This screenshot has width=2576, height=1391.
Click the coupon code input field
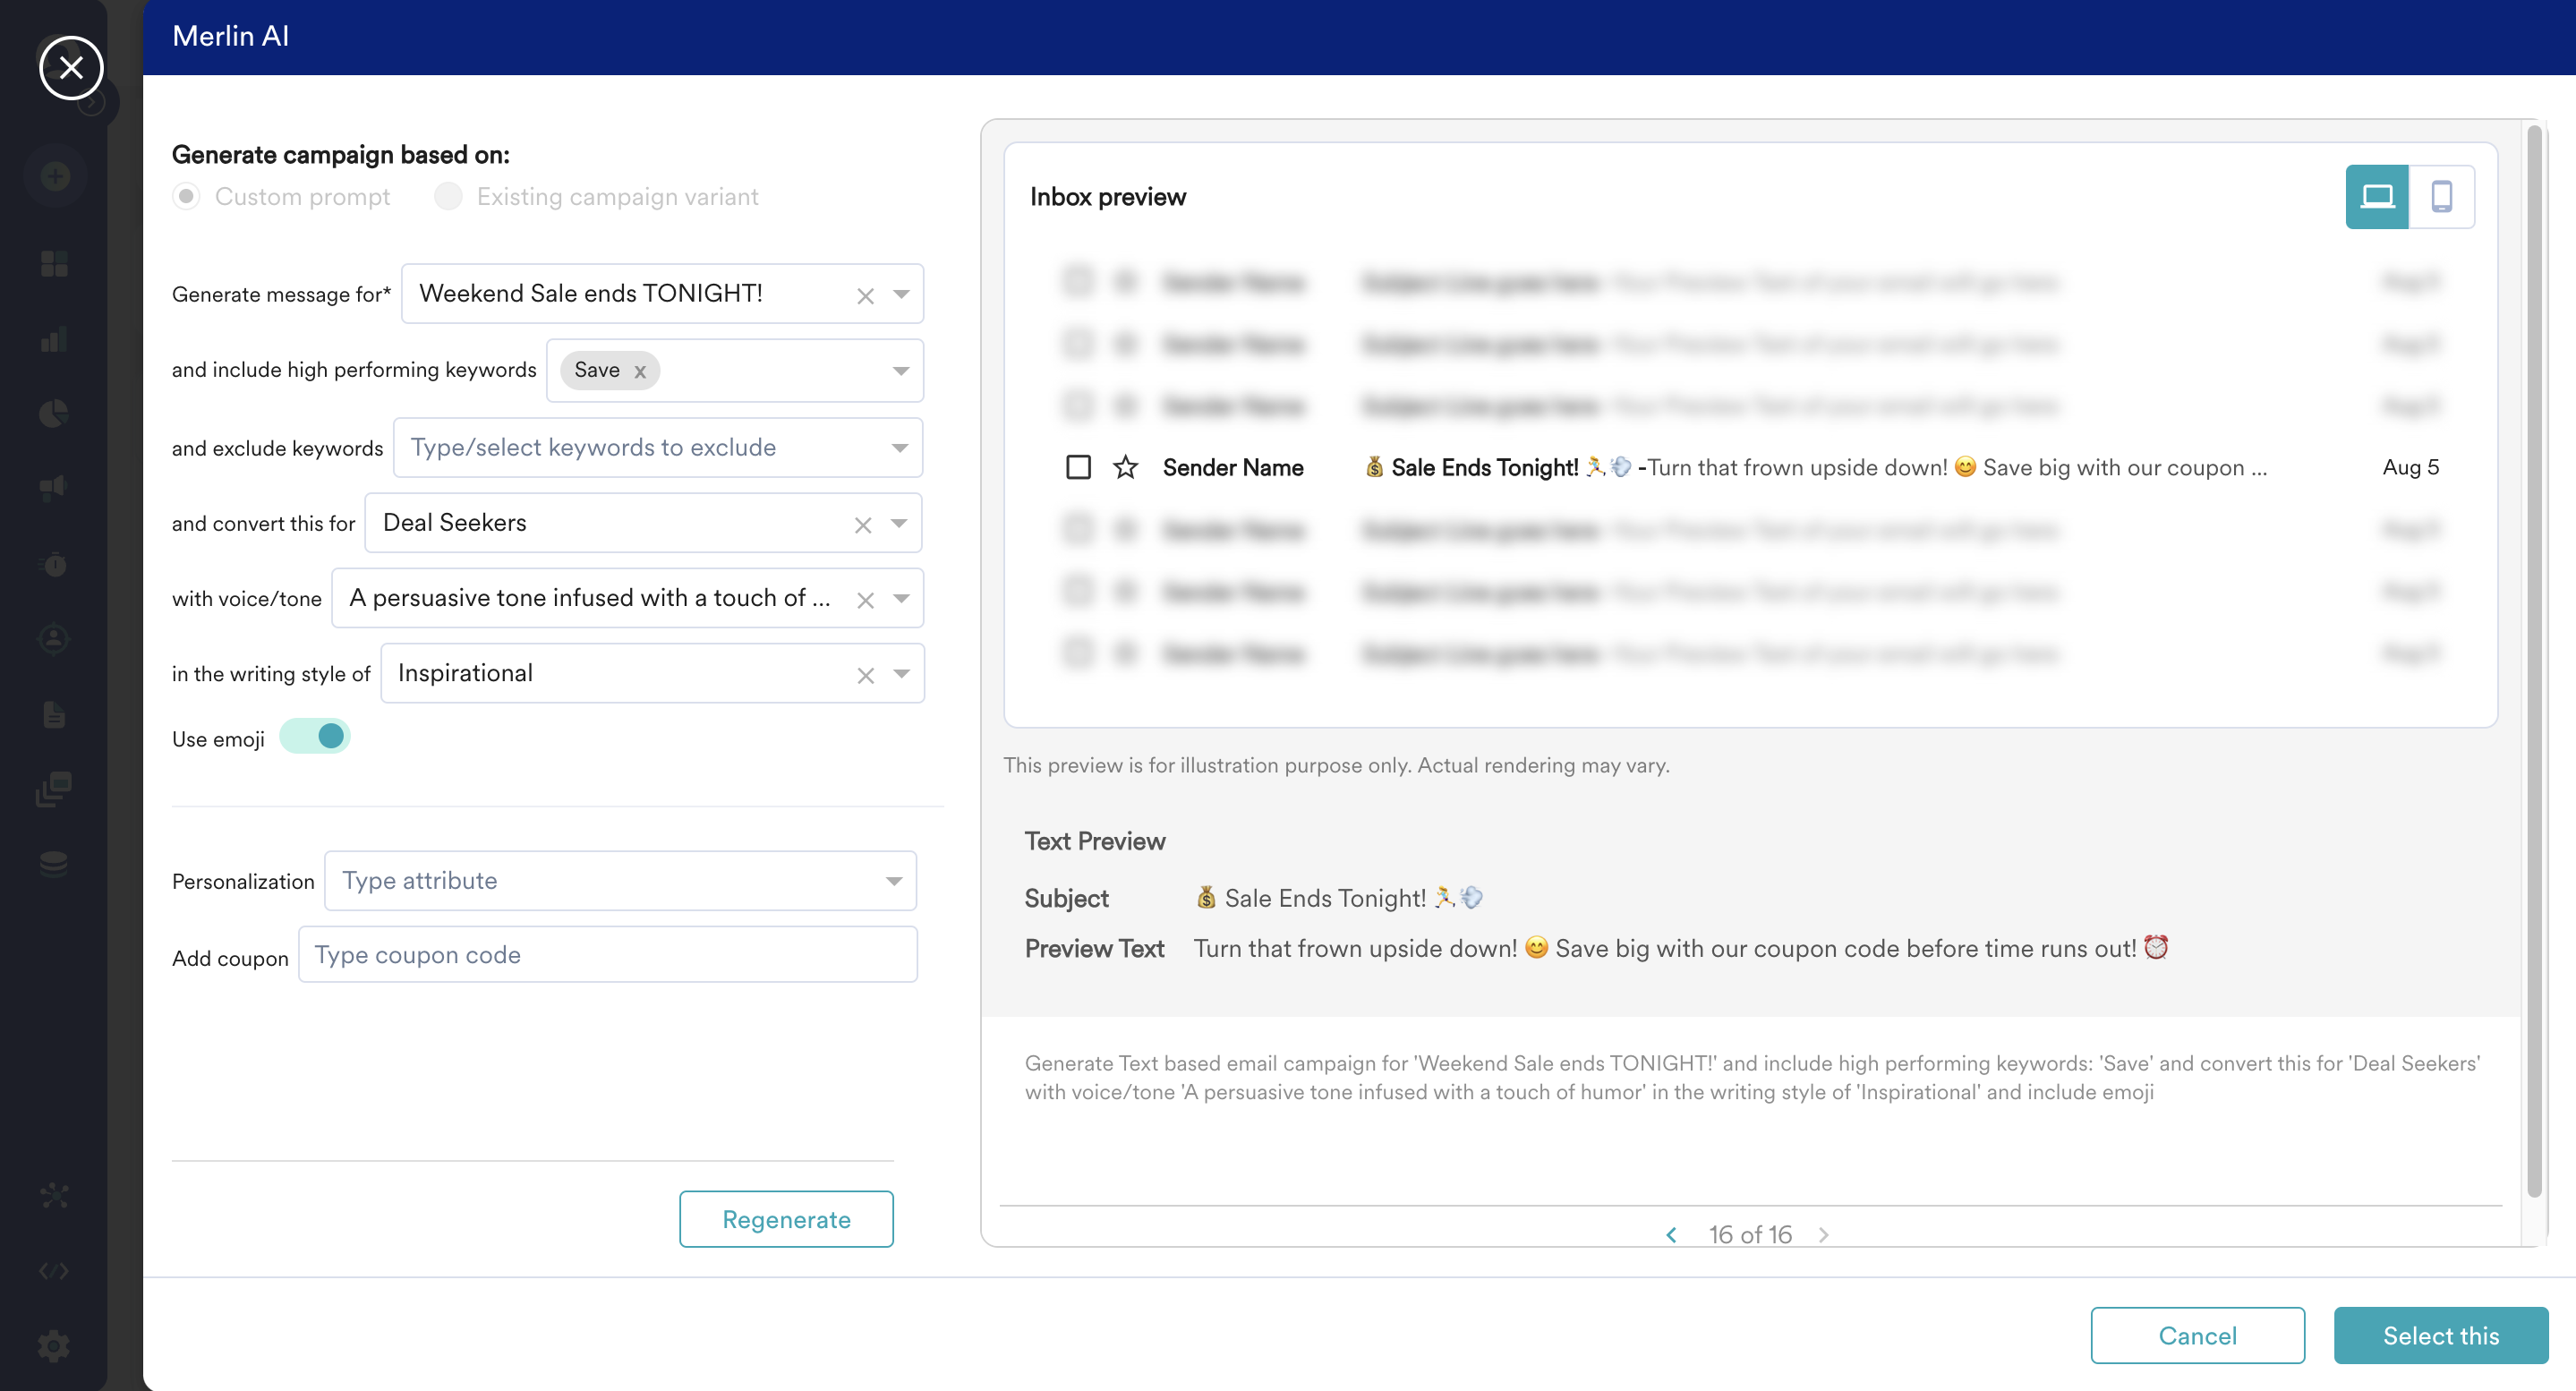pyautogui.click(x=607, y=955)
